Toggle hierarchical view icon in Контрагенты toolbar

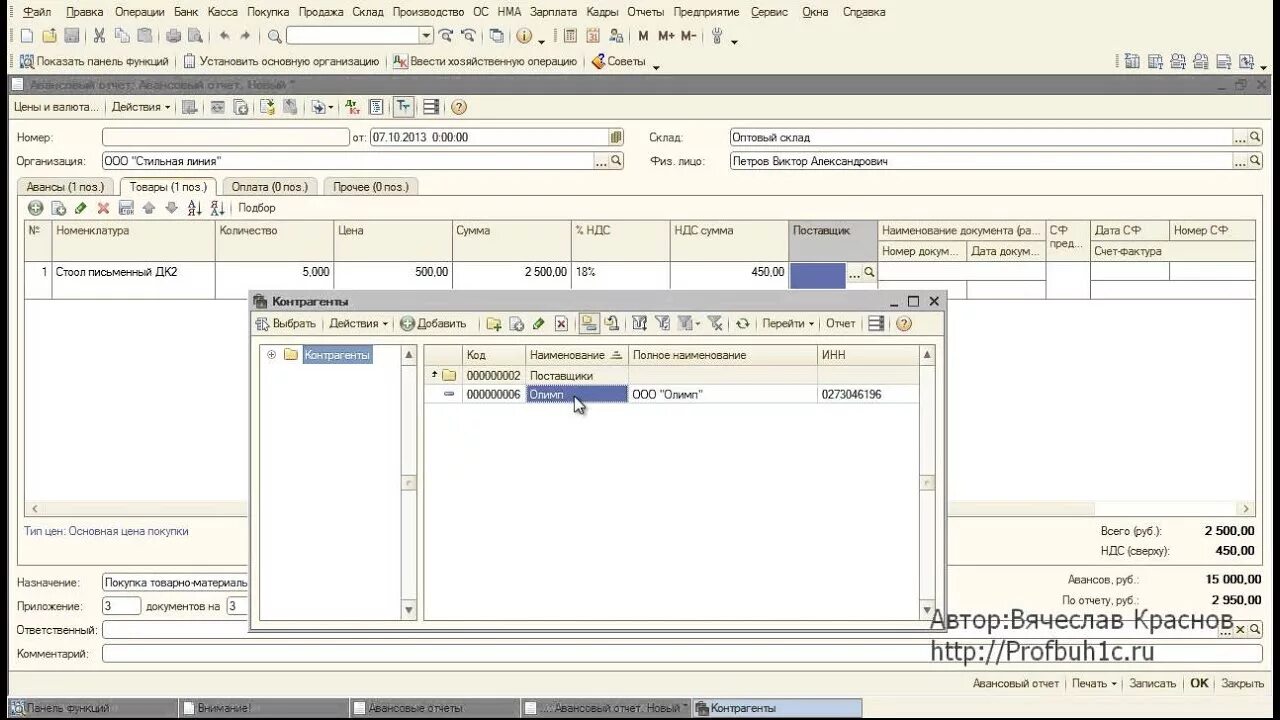[589, 324]
